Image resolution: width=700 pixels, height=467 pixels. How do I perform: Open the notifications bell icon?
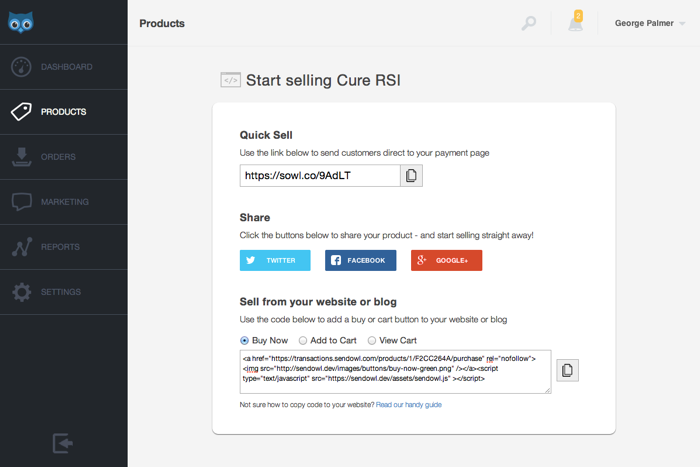576,22
